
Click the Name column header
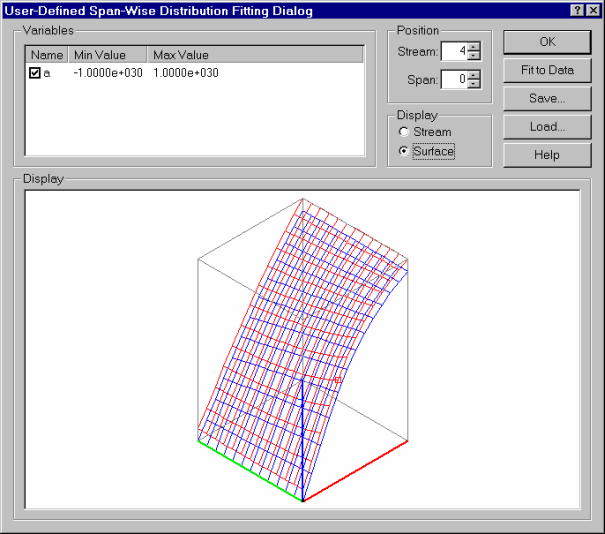coord(47,55)
